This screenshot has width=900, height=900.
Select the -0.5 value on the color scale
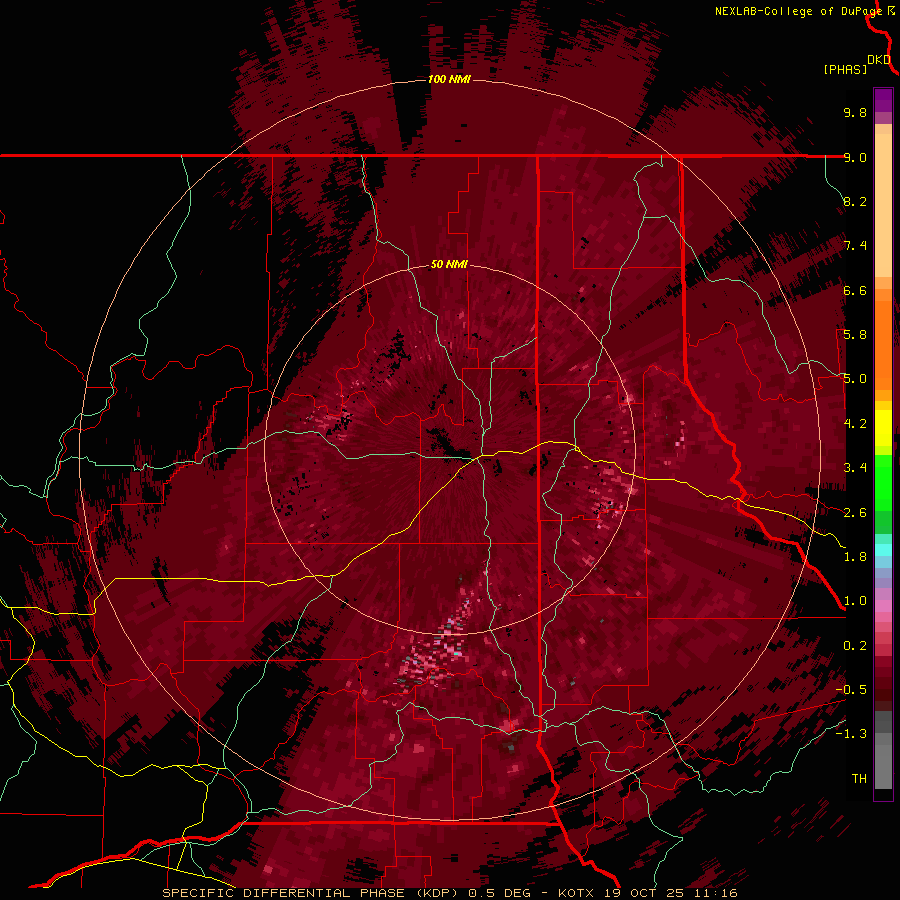(851, 690)
